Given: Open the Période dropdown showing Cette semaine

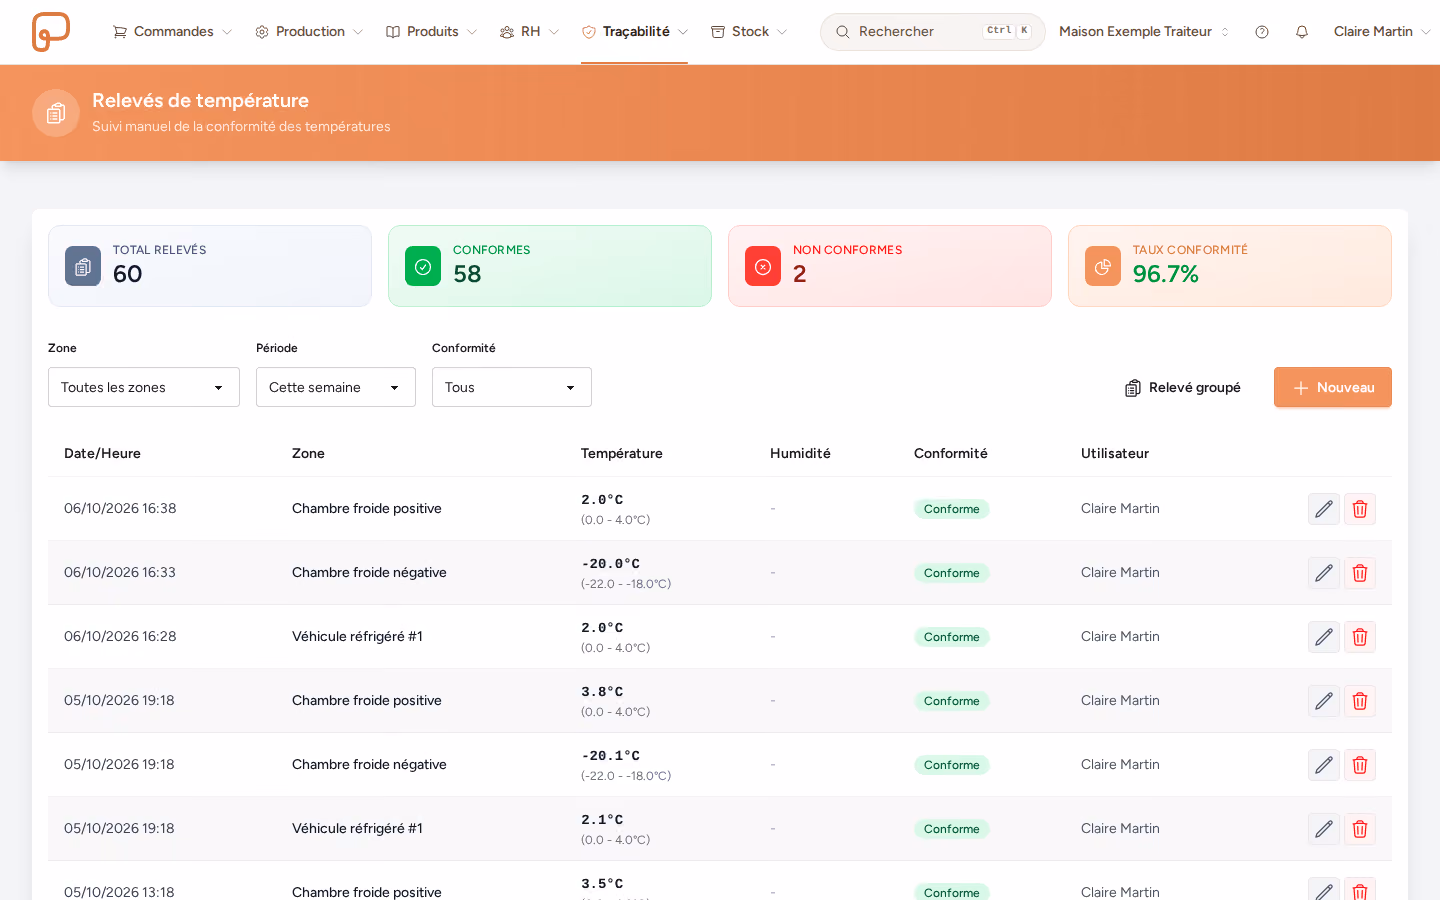Looking at the screenshot, I should click(336, 387).
